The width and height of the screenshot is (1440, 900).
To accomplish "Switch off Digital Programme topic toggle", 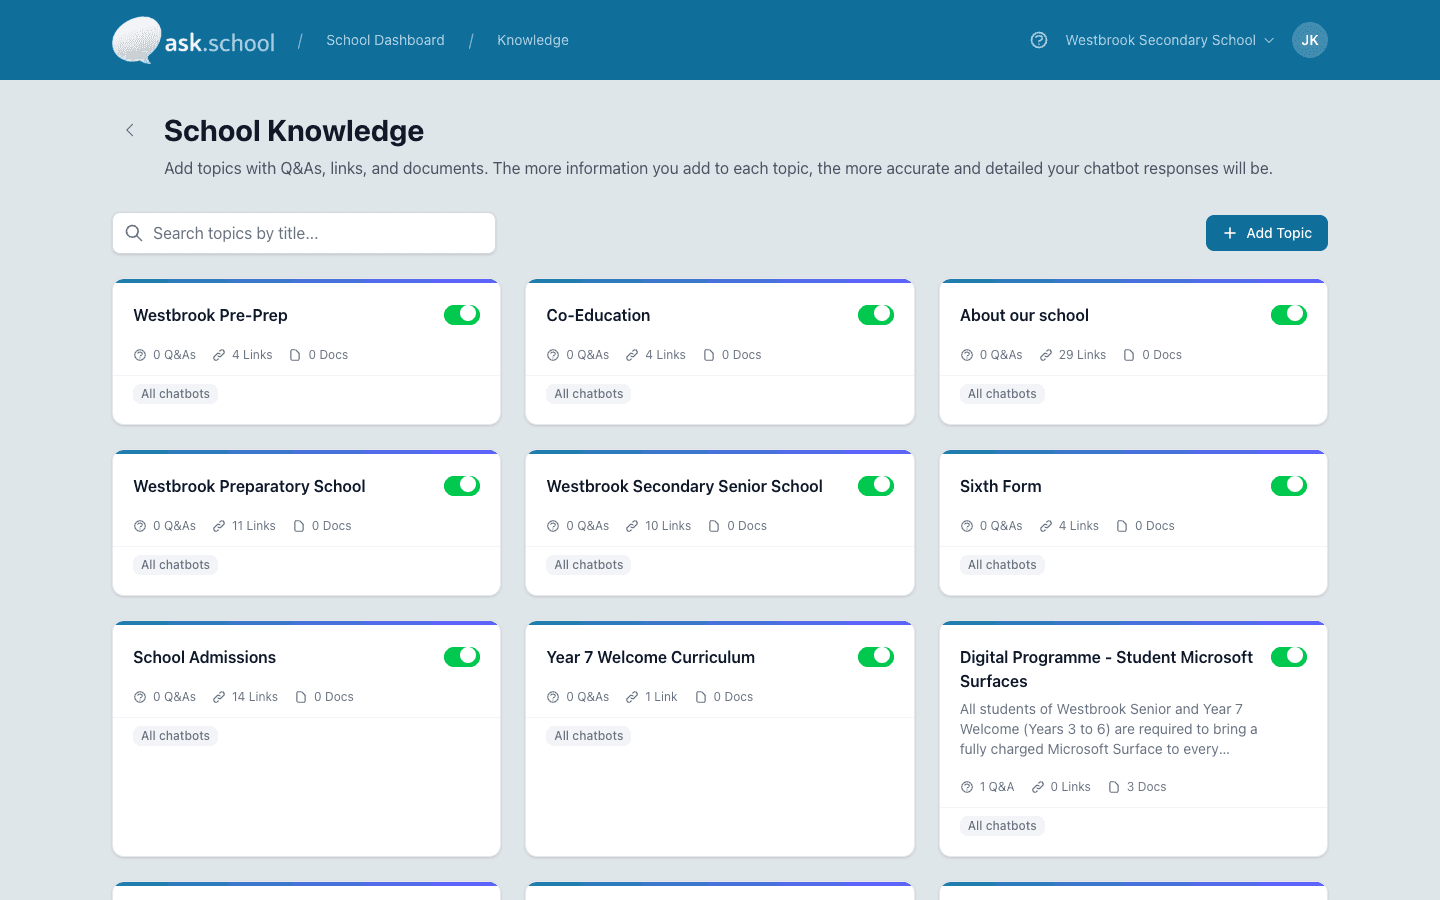I will (x=1289, y=657).
